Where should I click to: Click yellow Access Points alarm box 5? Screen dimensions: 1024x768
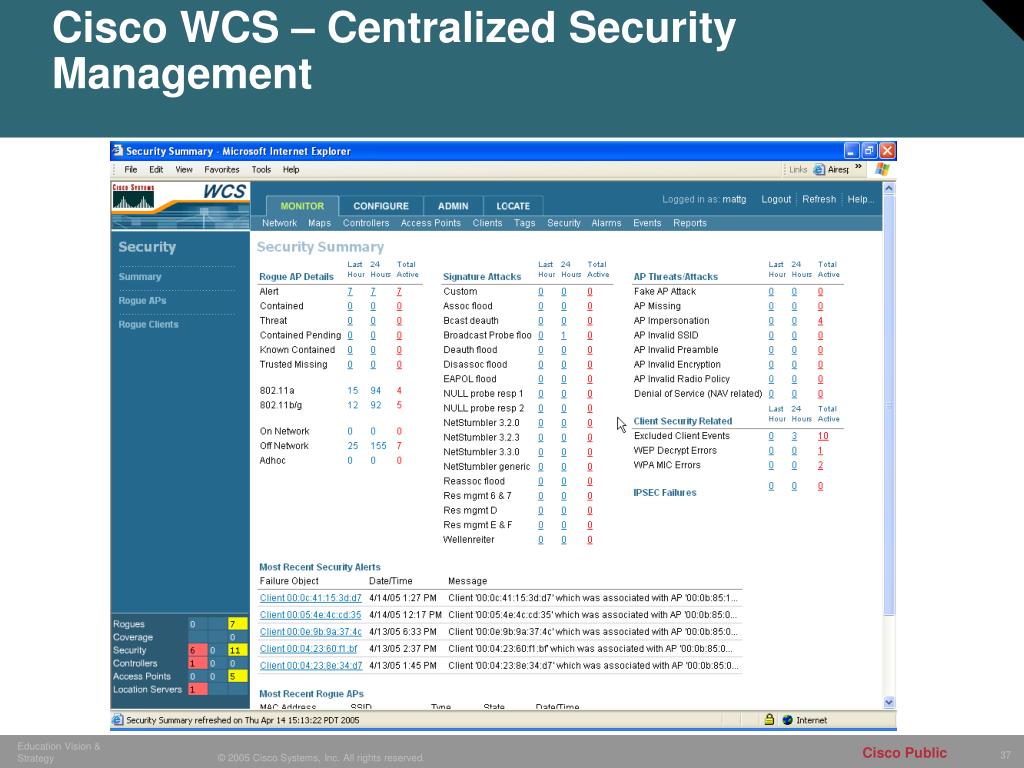[x=237, y=676]
